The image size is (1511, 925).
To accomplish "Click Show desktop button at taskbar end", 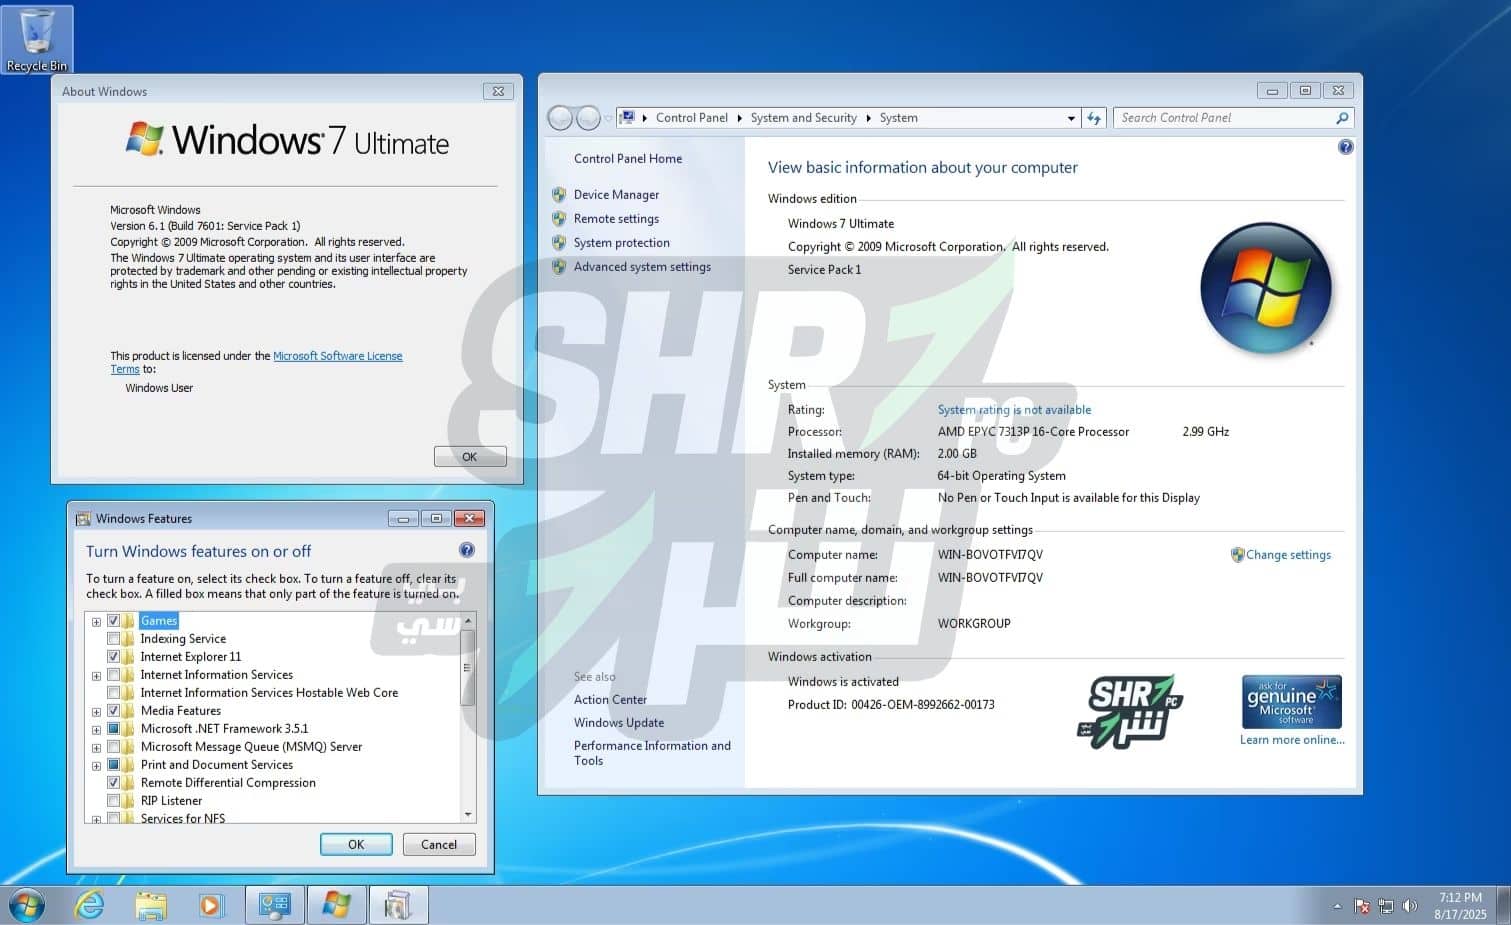I will coord(1503,906).
